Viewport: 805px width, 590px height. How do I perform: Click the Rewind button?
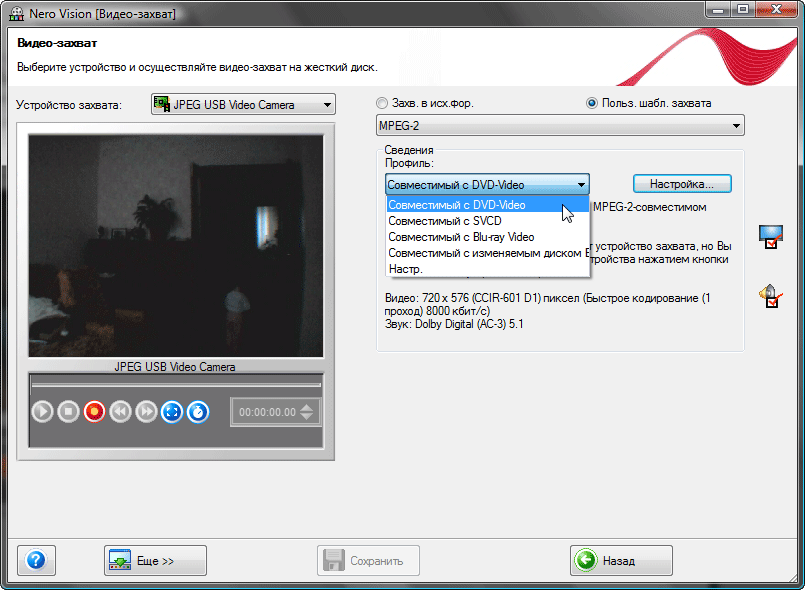pos(120,412)
